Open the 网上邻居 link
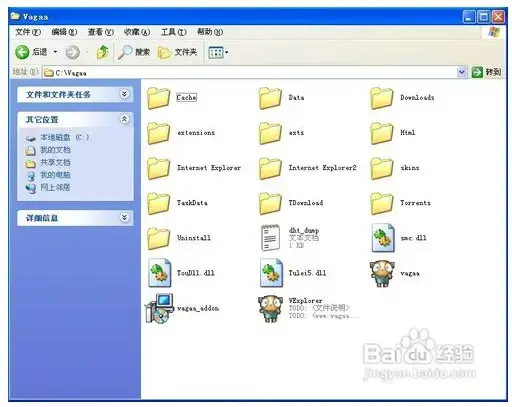This screenshot has width=512, height=407. pos(48,188)
